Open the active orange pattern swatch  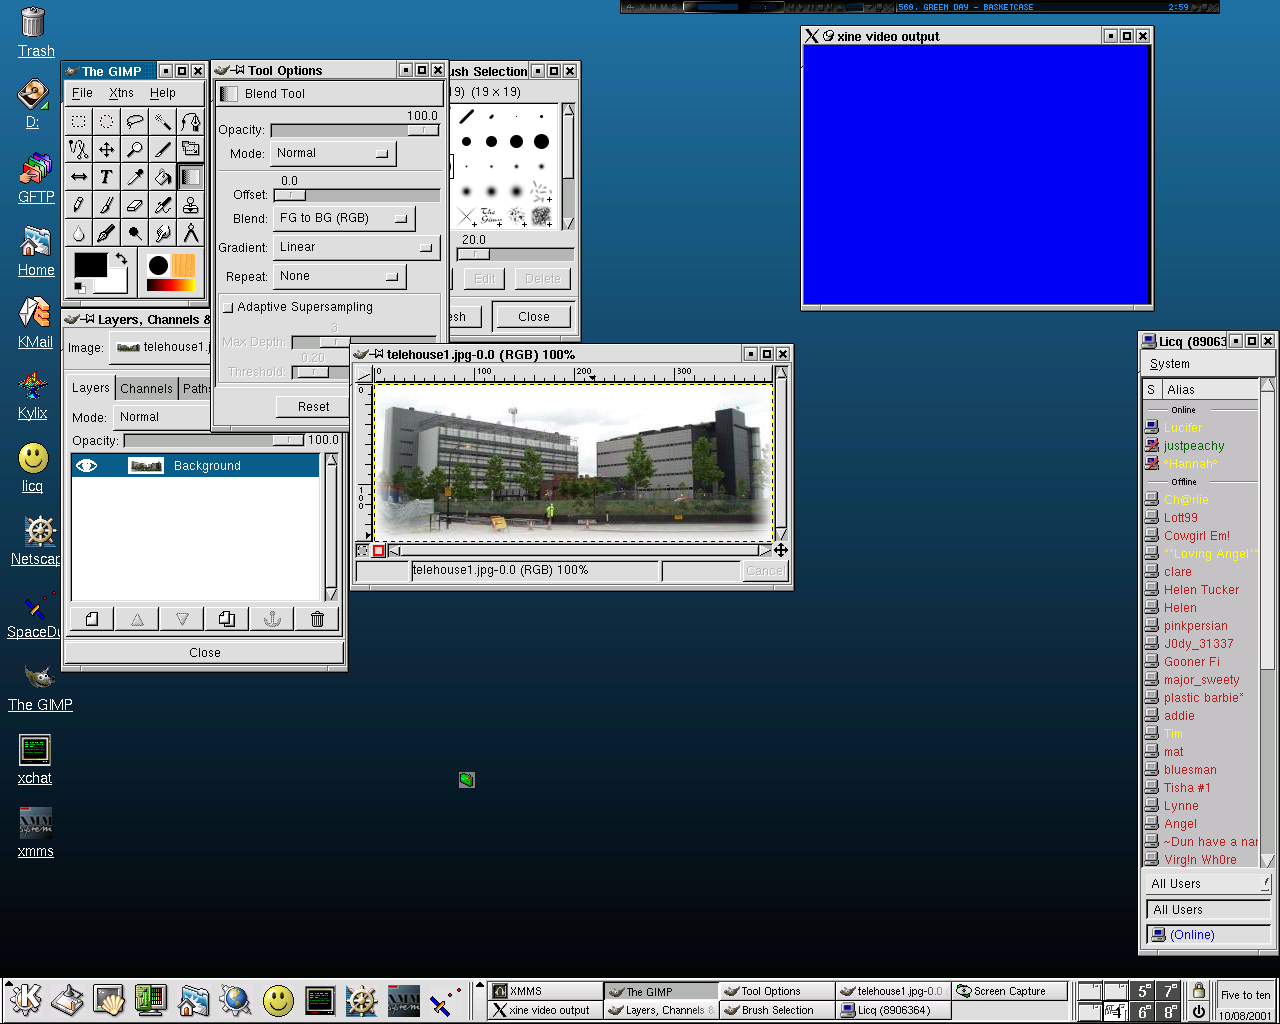point(184,265)
